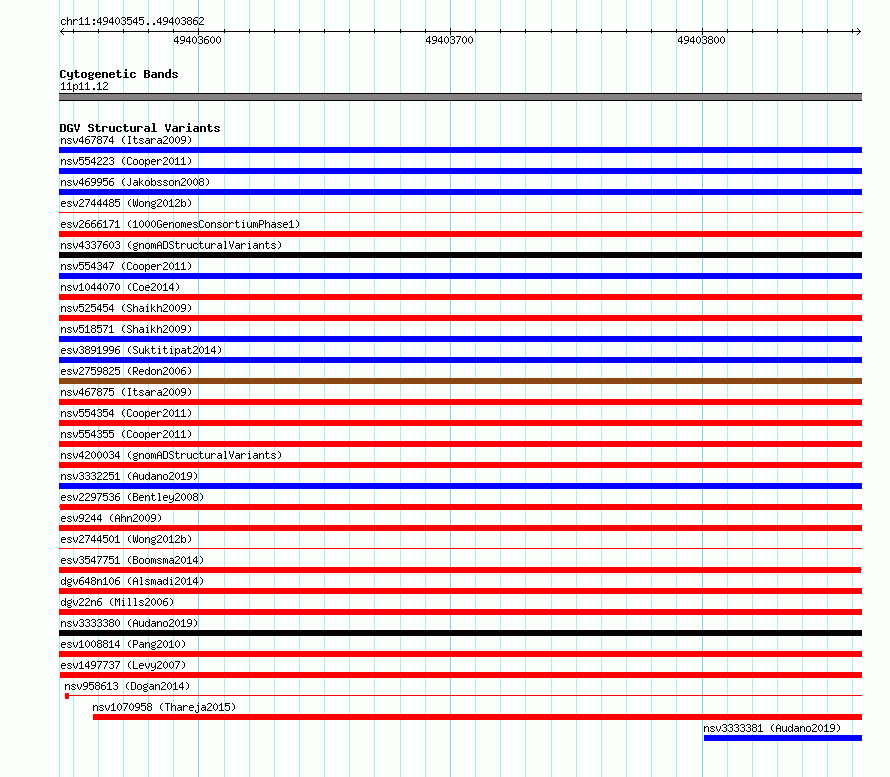
Task: Click the nsv467874 (Itsara2009) variant label
Action: coord(126,140)
